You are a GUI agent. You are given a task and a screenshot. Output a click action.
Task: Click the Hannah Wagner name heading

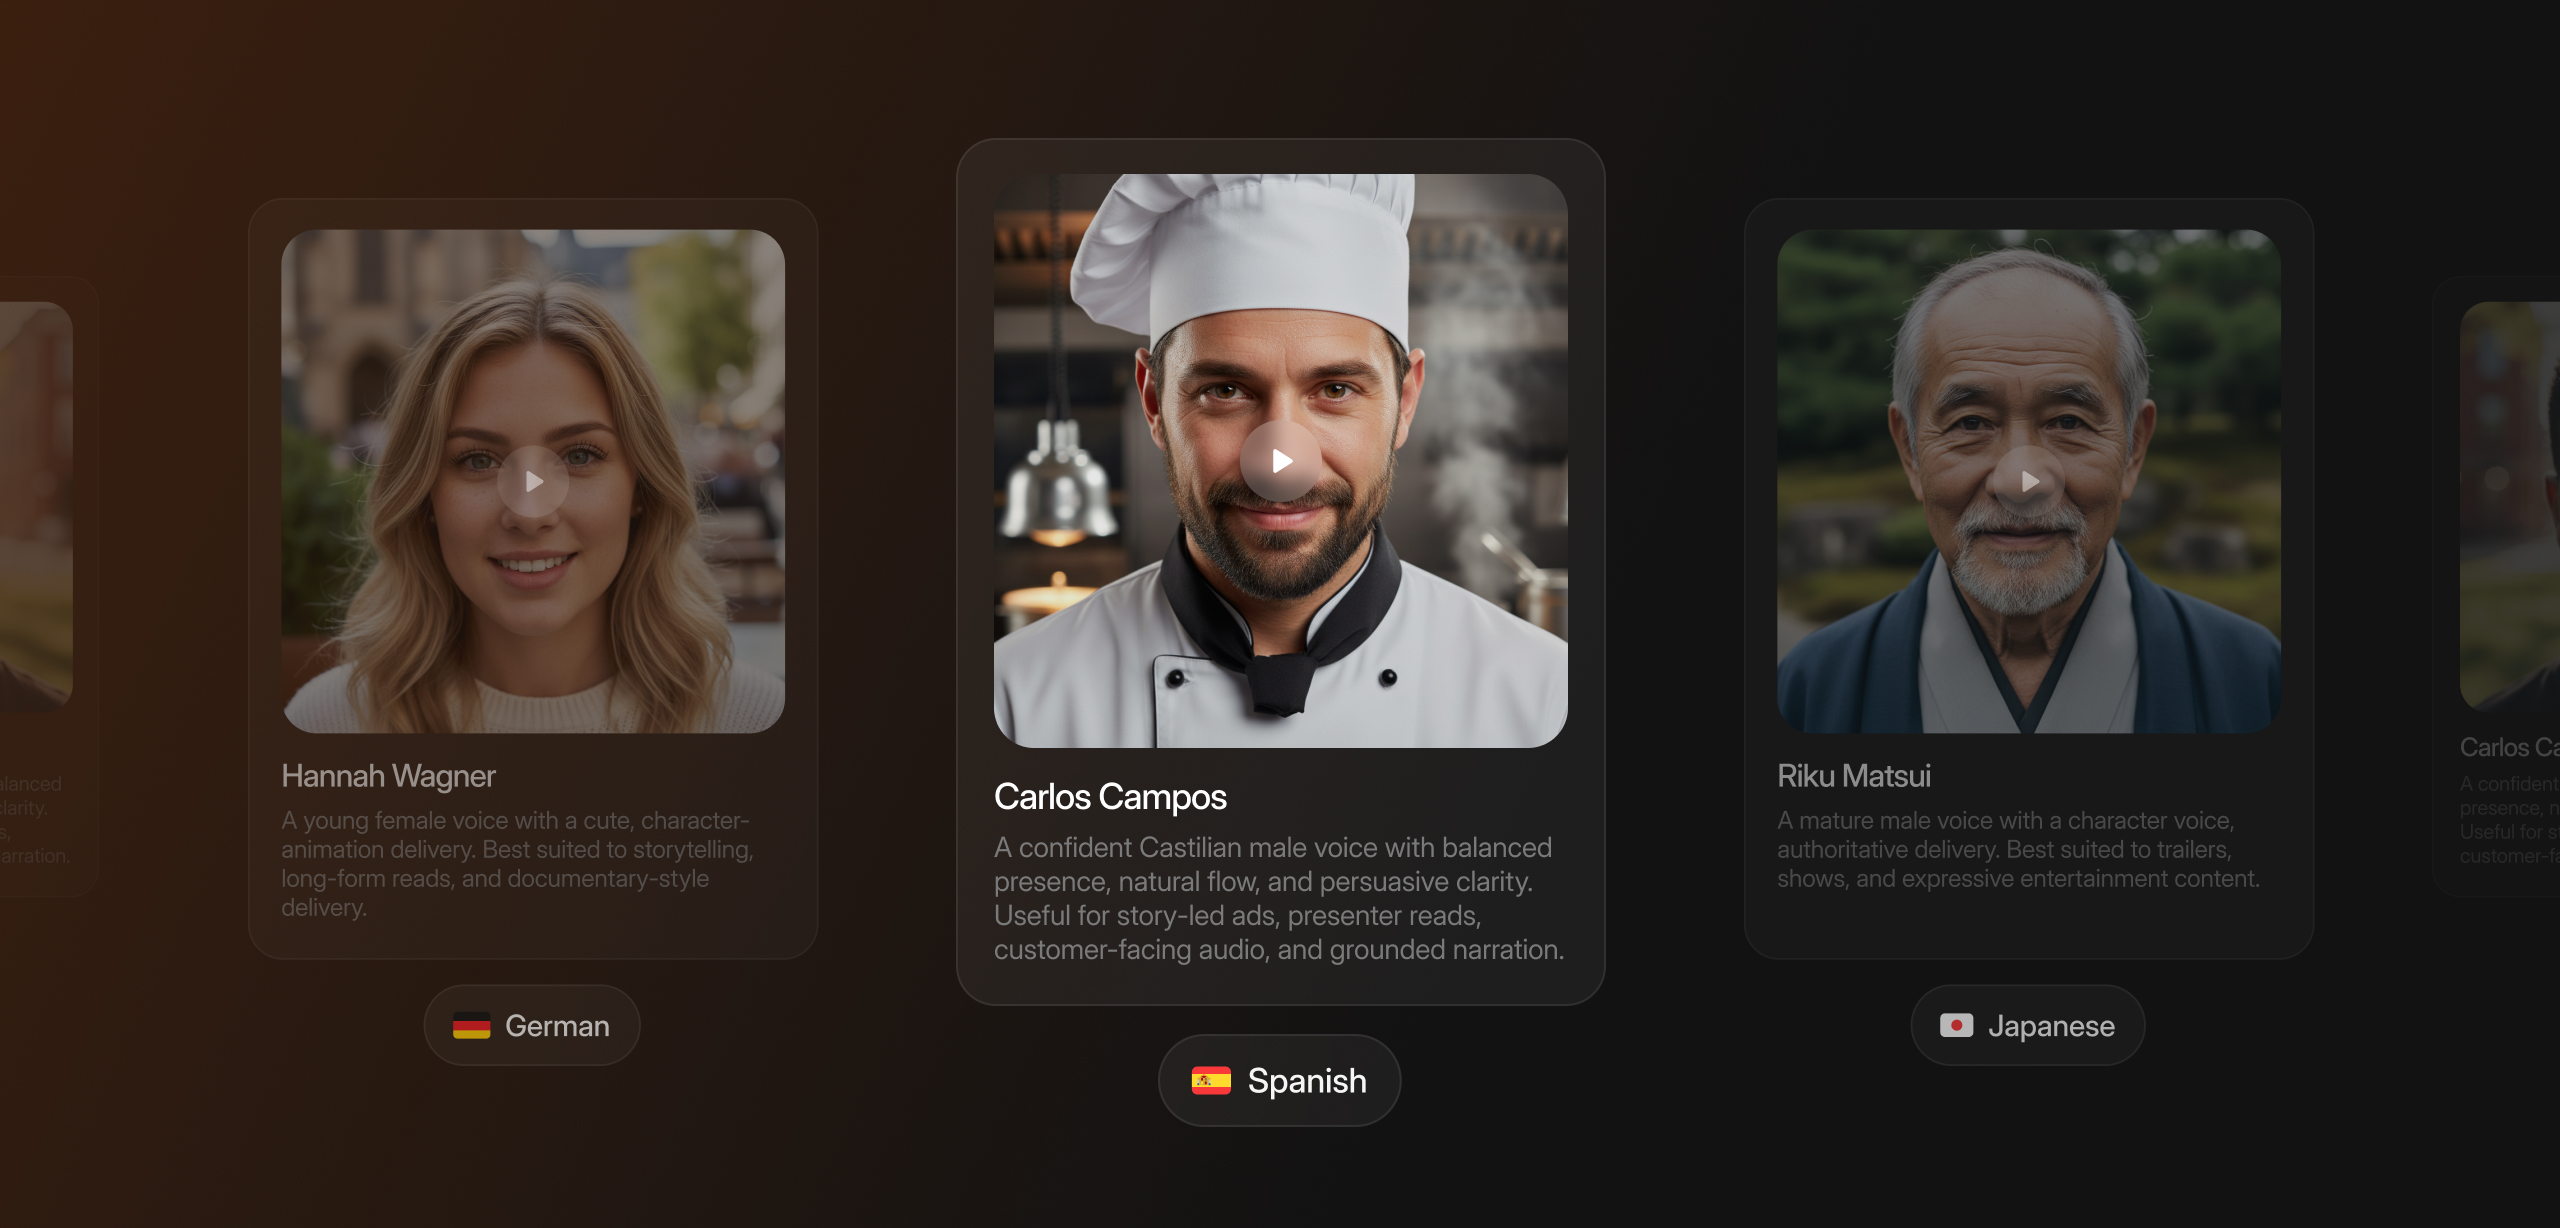[x=388, y=776]
